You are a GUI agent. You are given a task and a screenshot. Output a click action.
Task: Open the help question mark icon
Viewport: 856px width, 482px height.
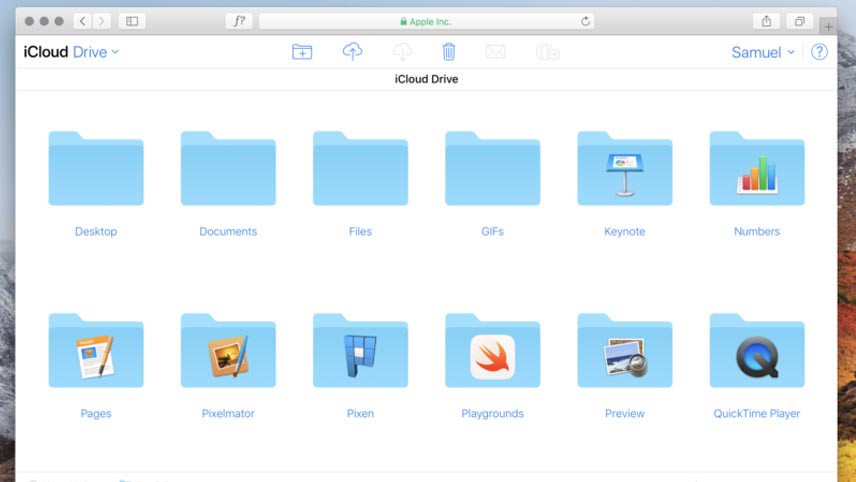(819, 52)
